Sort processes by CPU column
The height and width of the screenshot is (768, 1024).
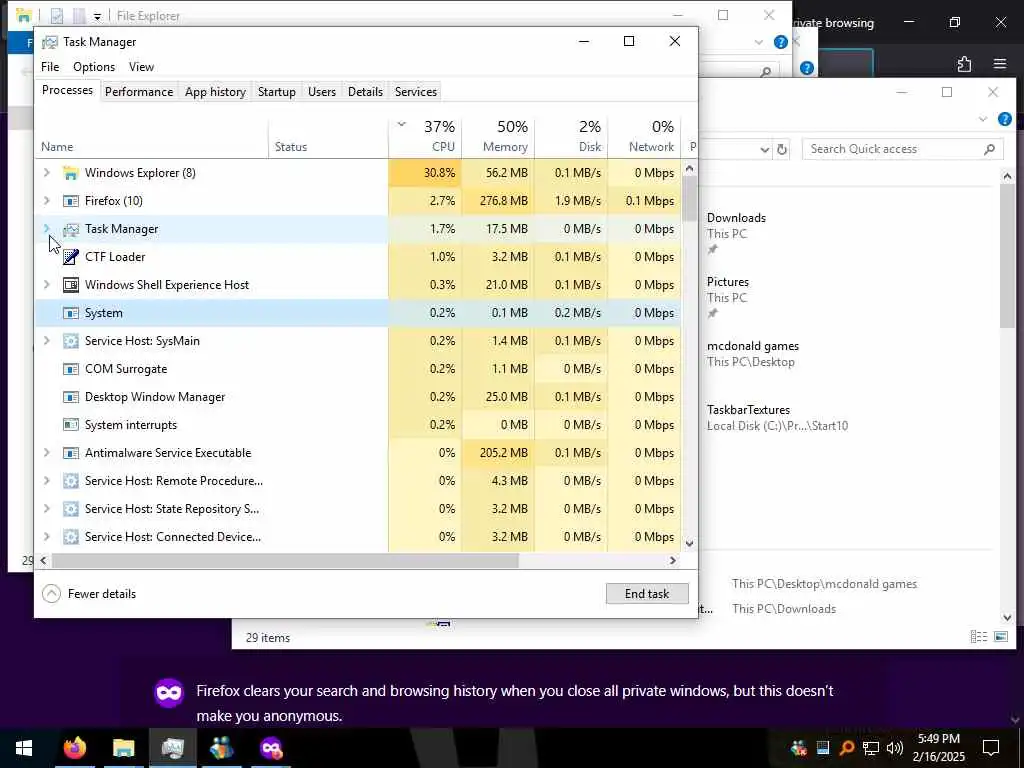pyautogui.click(x=425, y=136)
